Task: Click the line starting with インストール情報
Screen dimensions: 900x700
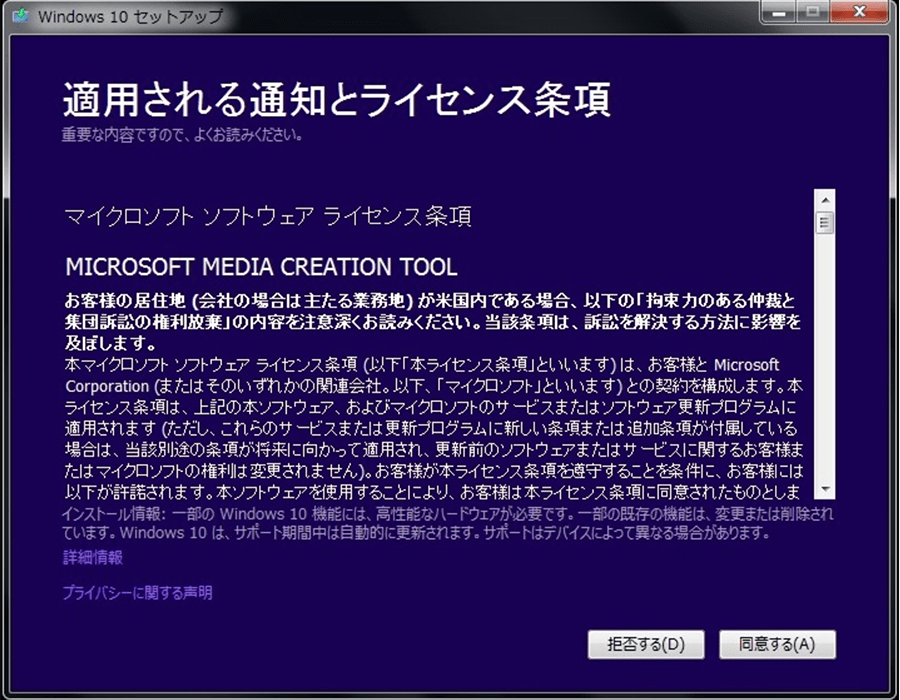Action: click(448, 514)
